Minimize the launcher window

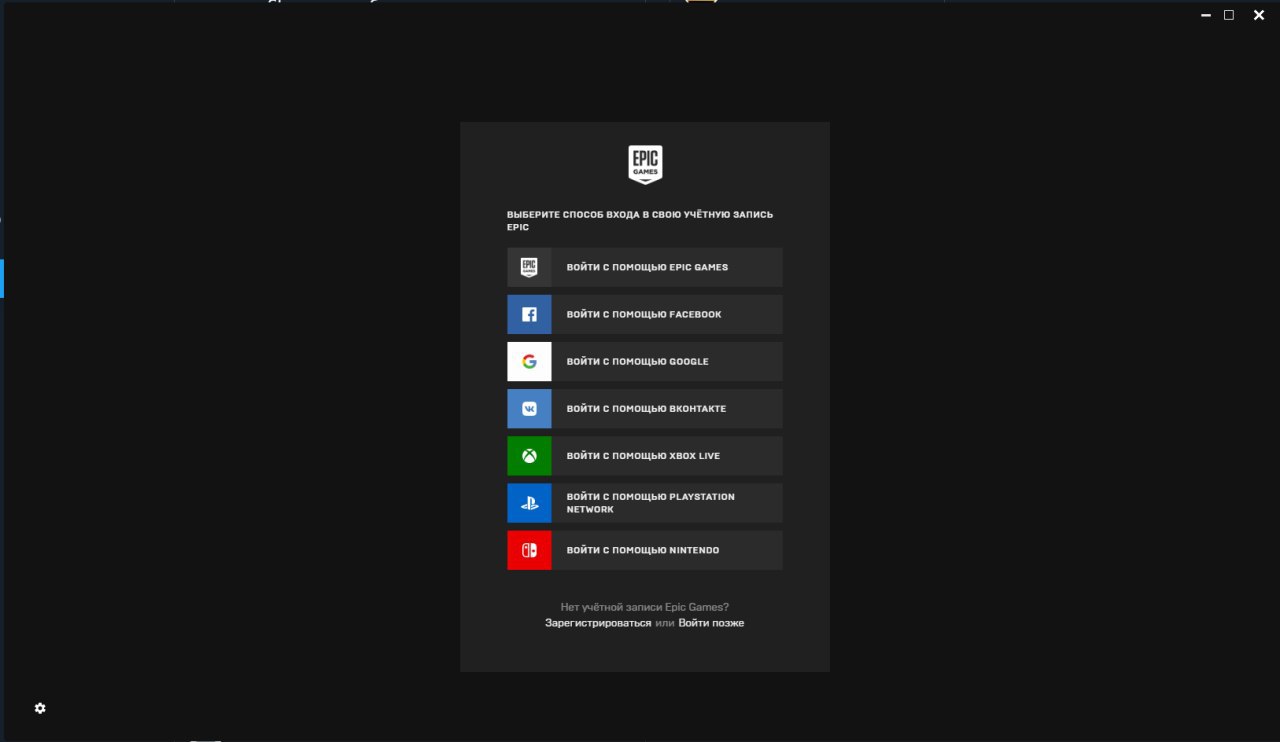pyautogui.click(x=1206, y=15)
